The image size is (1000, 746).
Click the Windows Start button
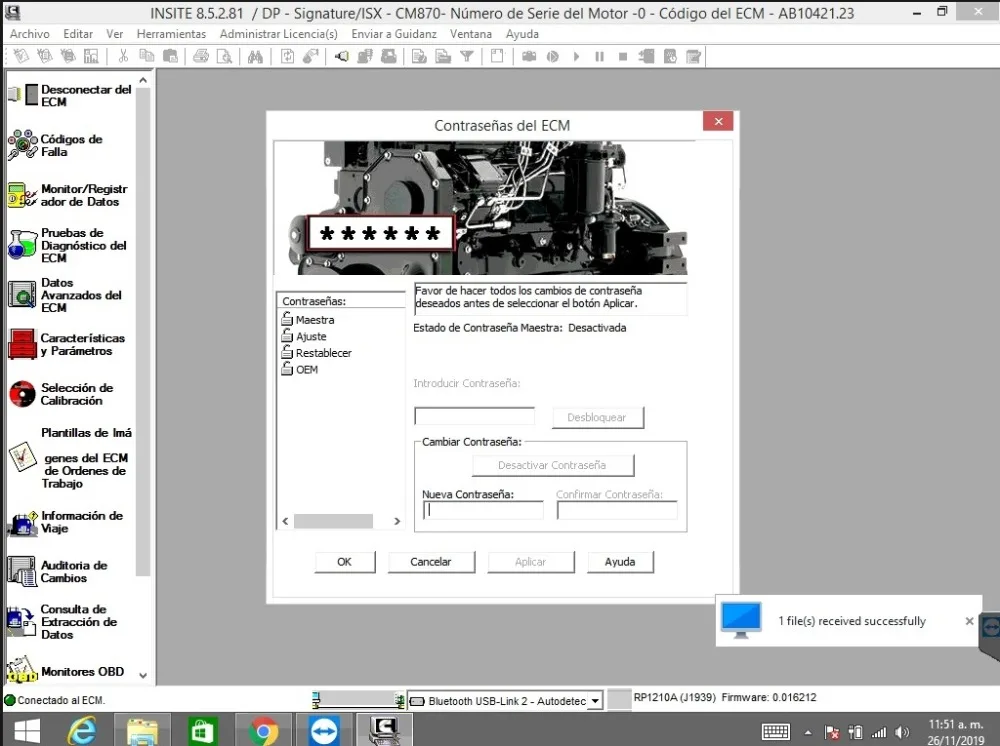(x=26, y=731)
